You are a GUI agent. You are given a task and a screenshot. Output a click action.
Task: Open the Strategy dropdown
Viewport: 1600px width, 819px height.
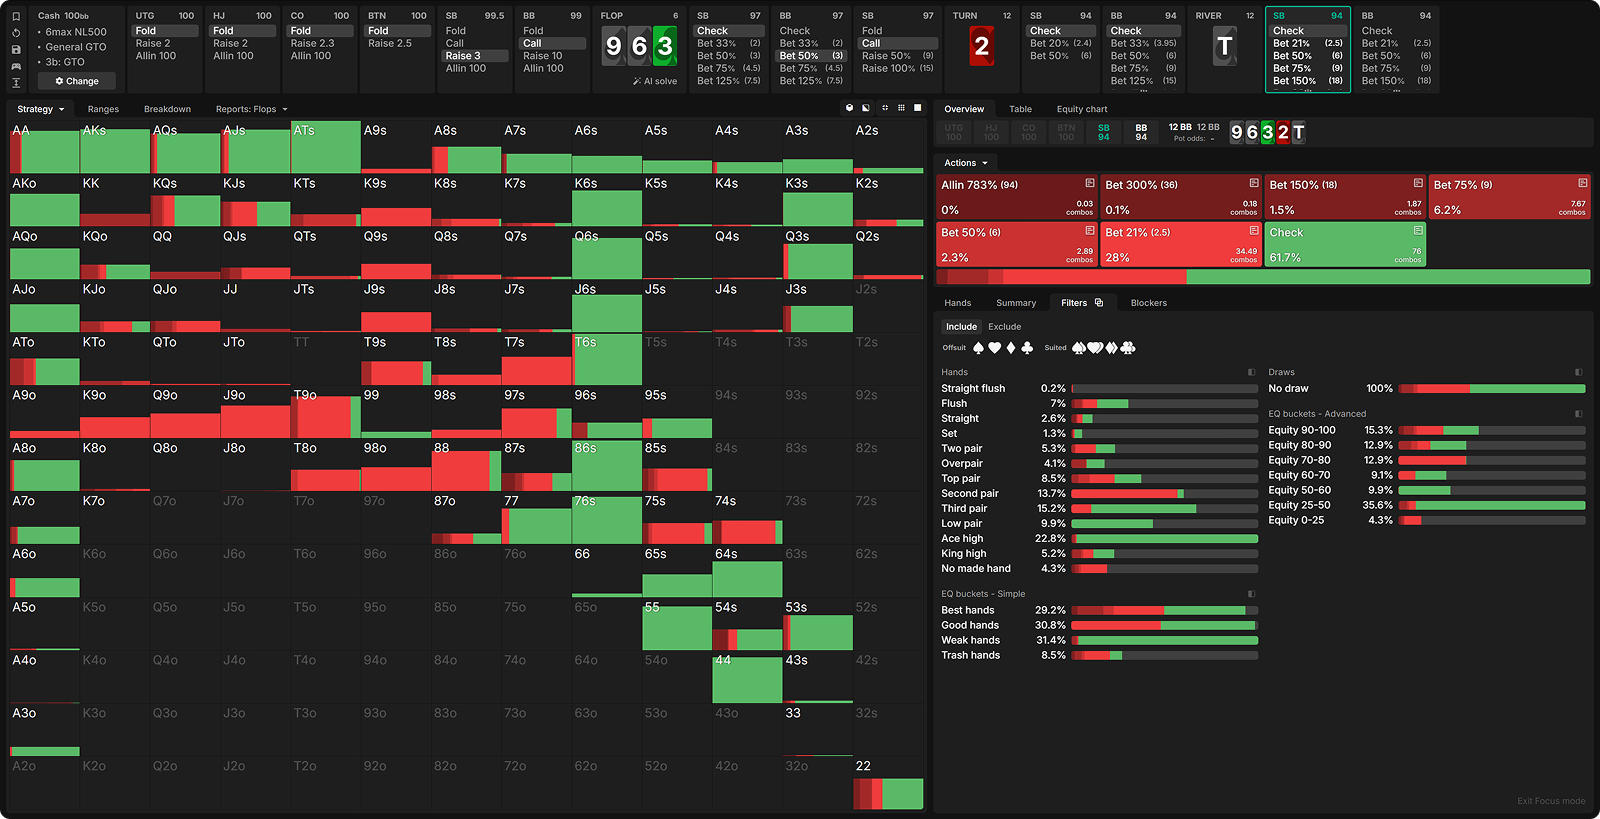tap(41, 109)
